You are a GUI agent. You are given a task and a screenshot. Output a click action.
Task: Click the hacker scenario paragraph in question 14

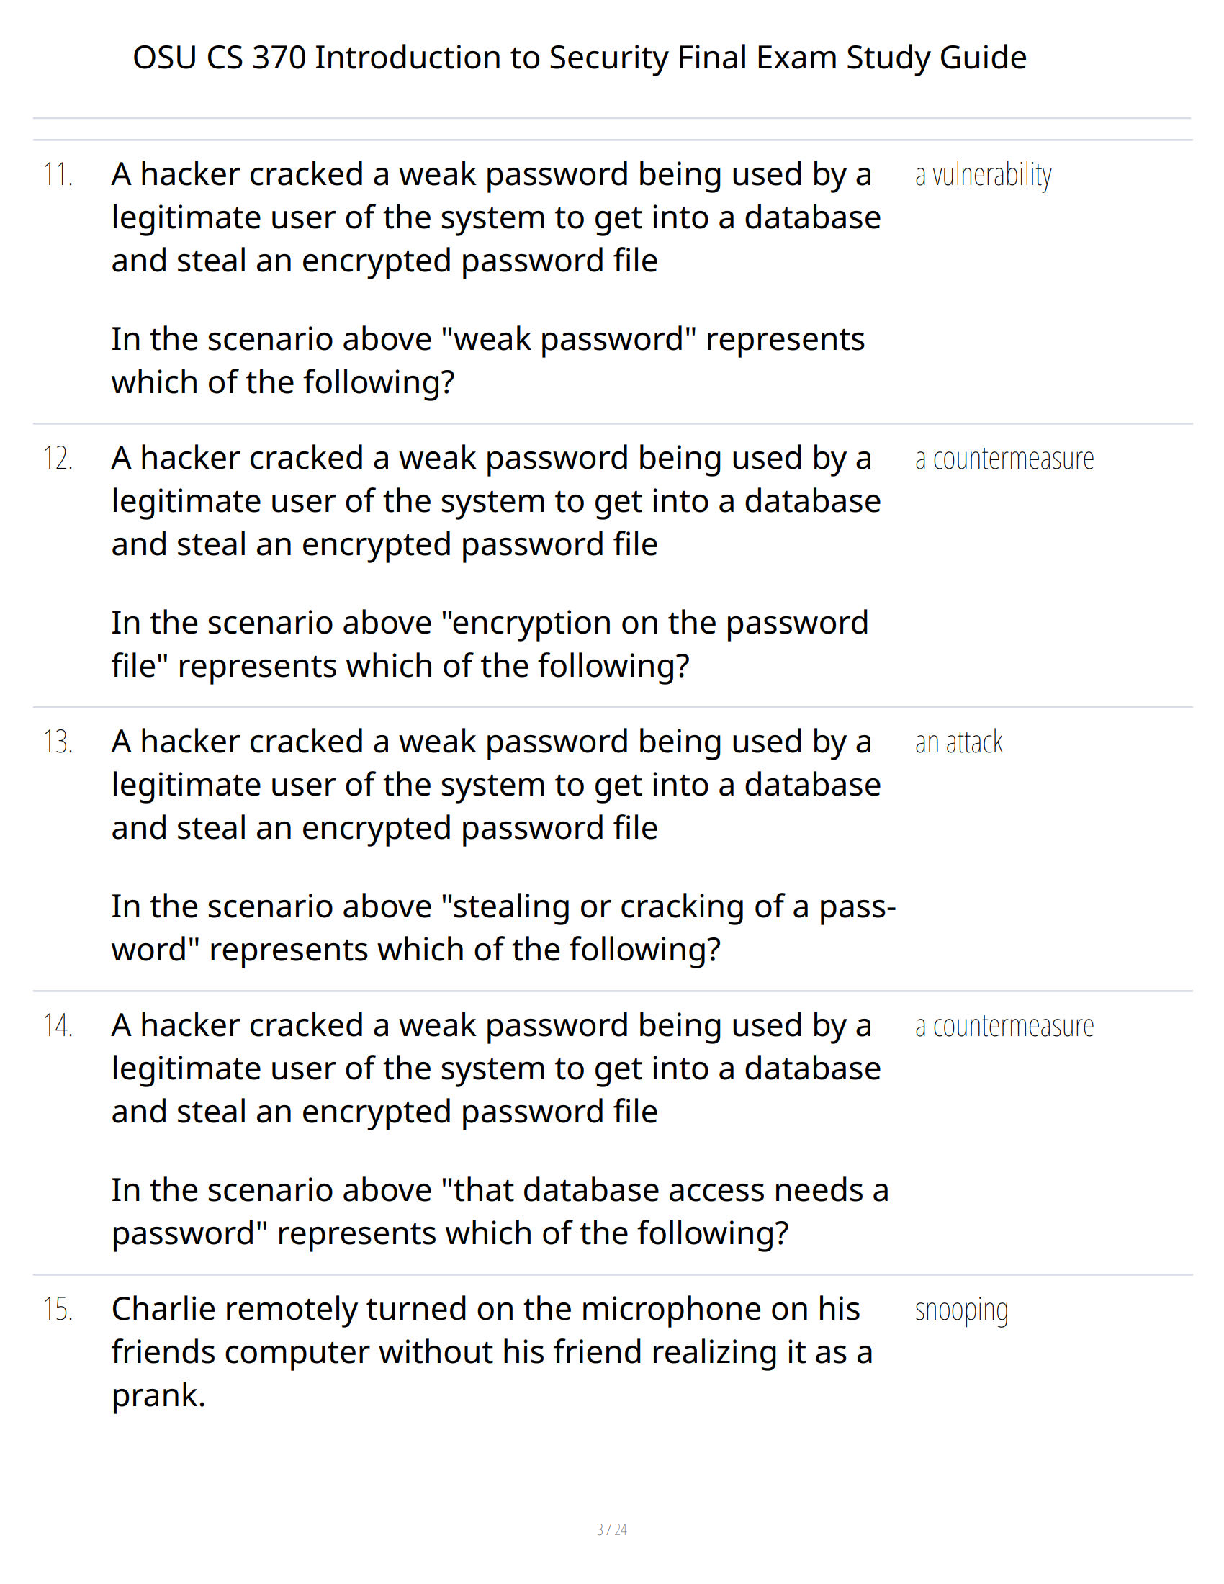pos(496,1068)
